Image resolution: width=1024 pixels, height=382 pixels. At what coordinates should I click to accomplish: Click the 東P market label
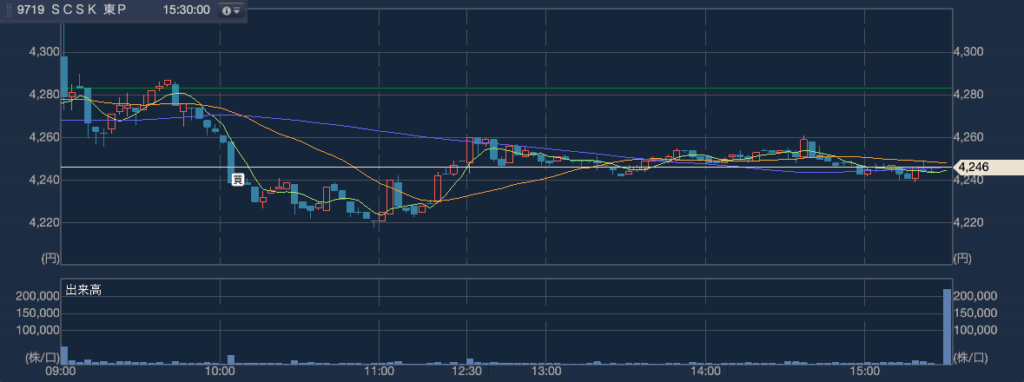115,10
